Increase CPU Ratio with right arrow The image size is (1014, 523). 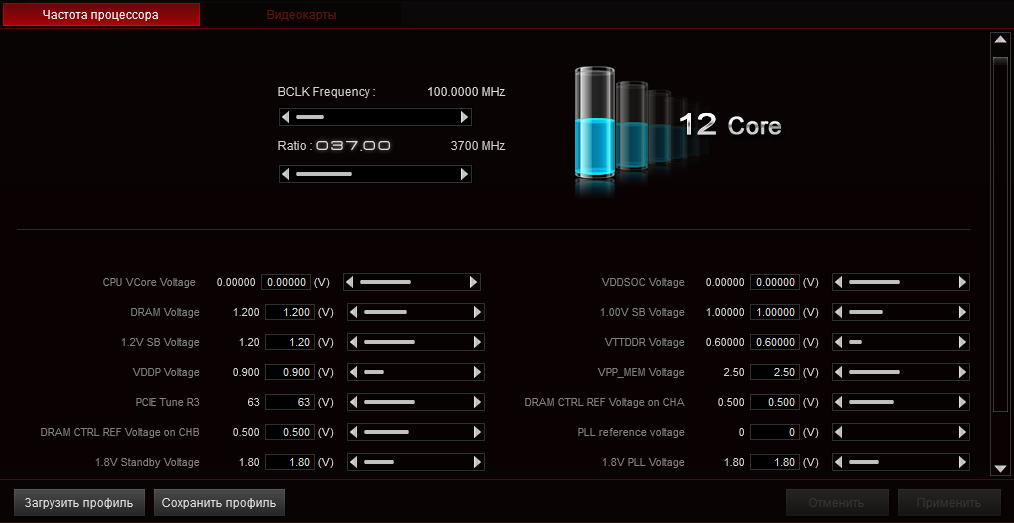coord(464,174)
